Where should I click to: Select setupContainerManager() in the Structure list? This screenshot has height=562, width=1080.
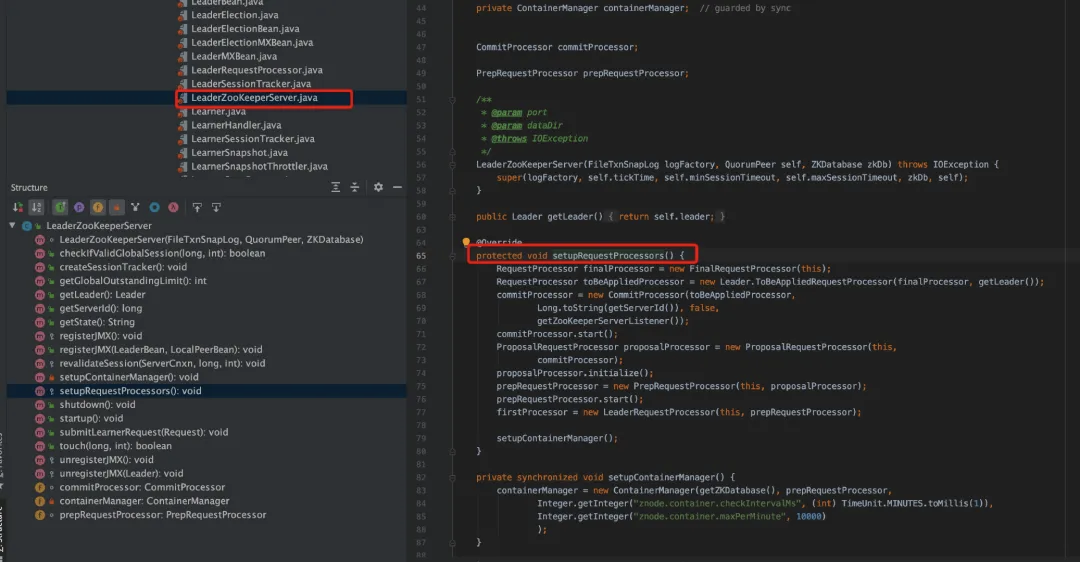click(129, 377)
